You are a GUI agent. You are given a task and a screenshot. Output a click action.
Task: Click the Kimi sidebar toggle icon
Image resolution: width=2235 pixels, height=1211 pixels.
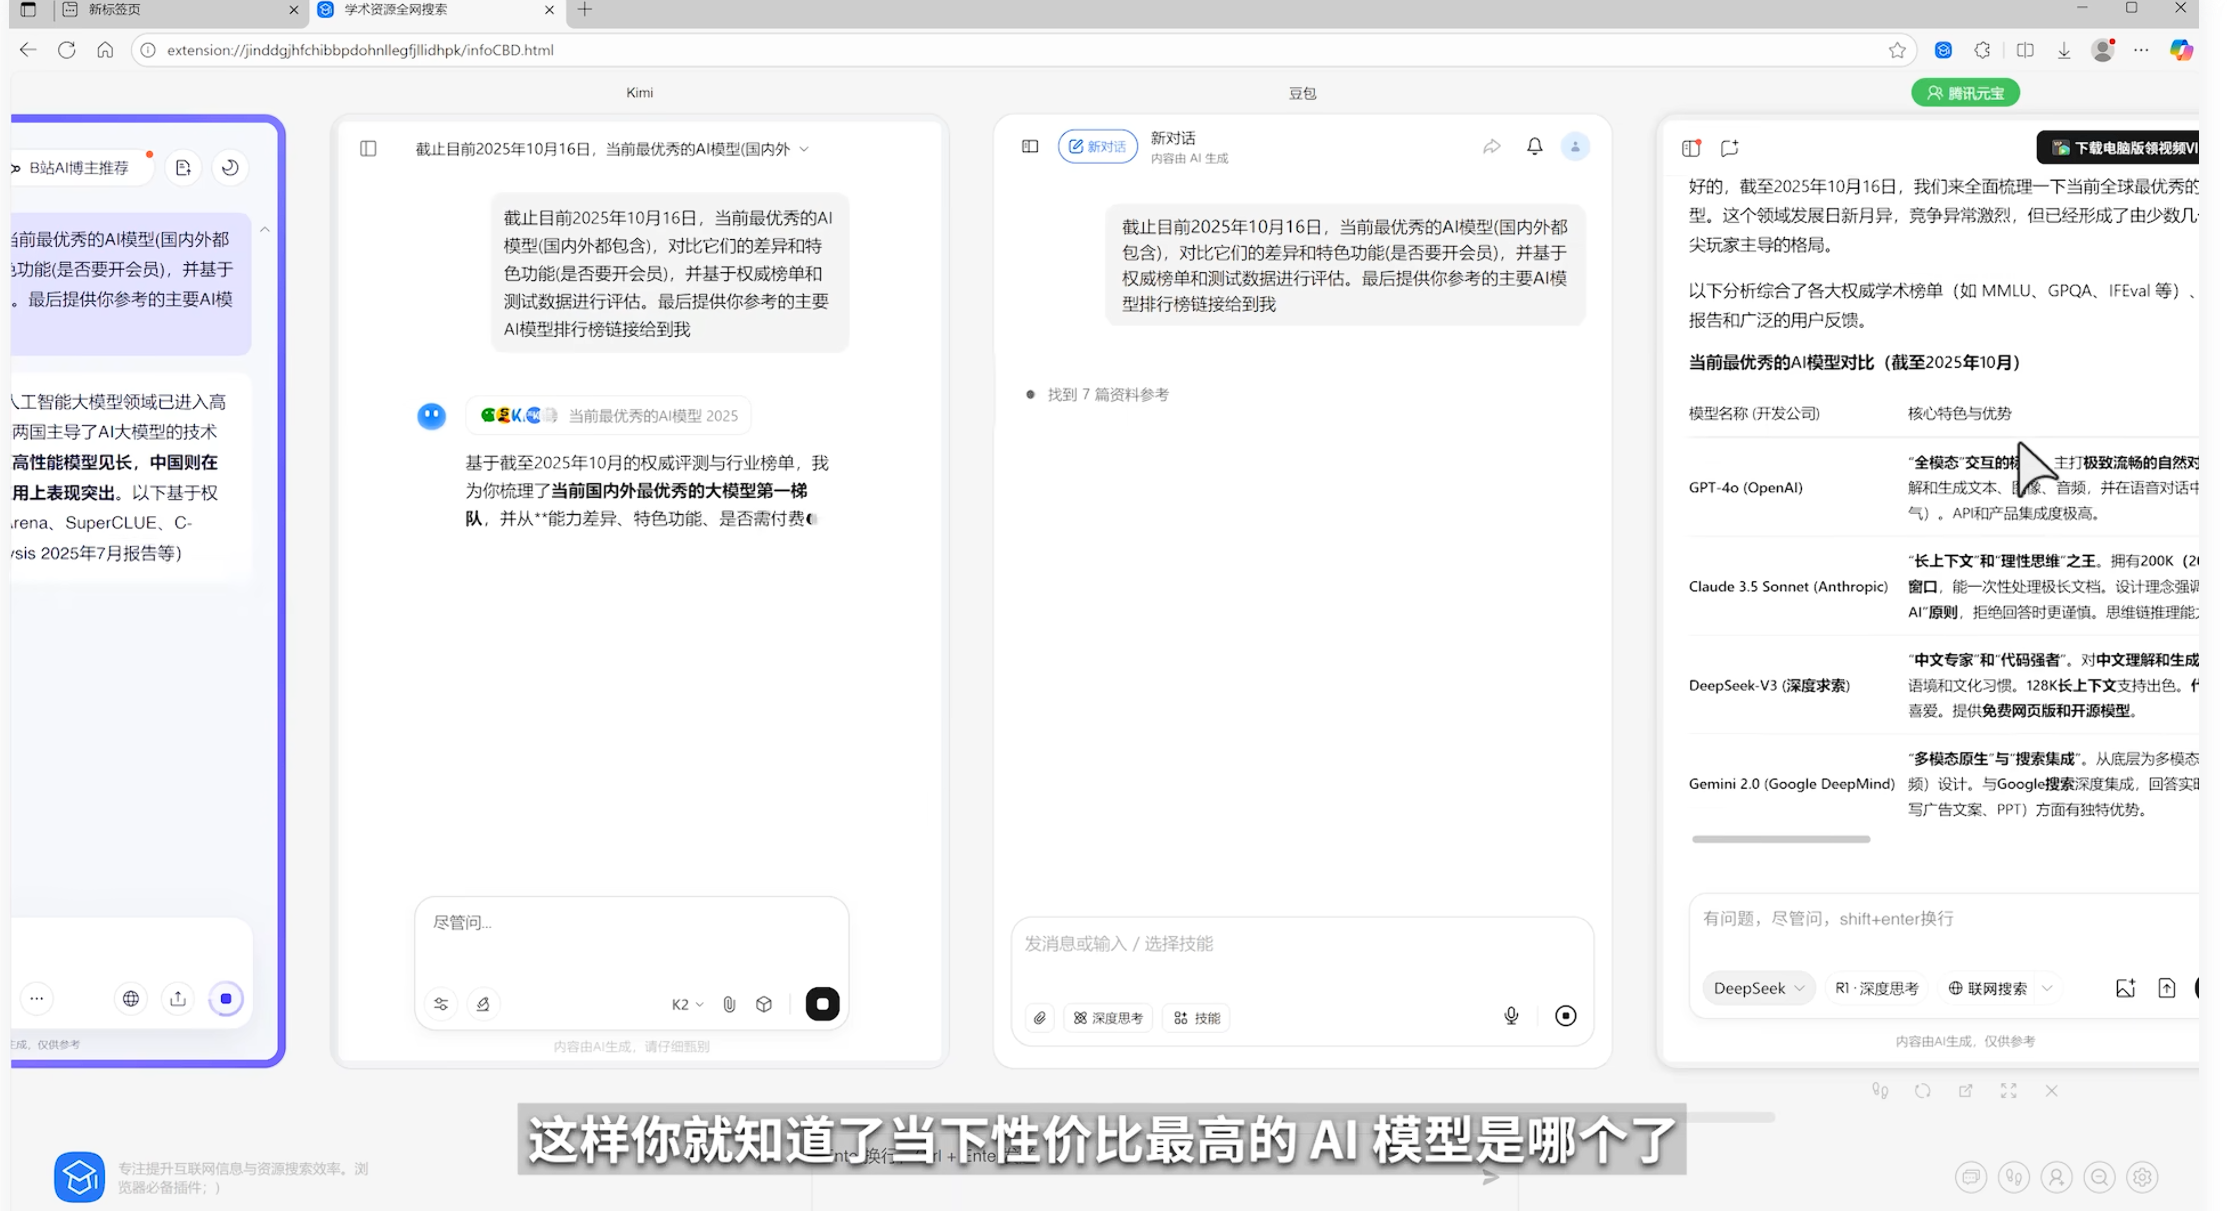(x=368, y=149)
